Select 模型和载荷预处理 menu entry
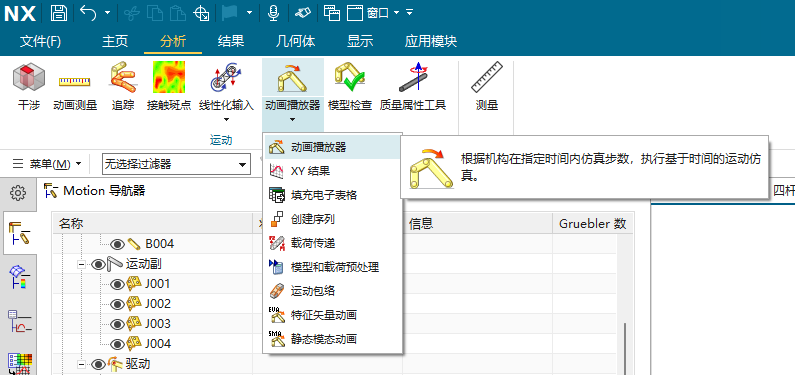 pos(333,267)
